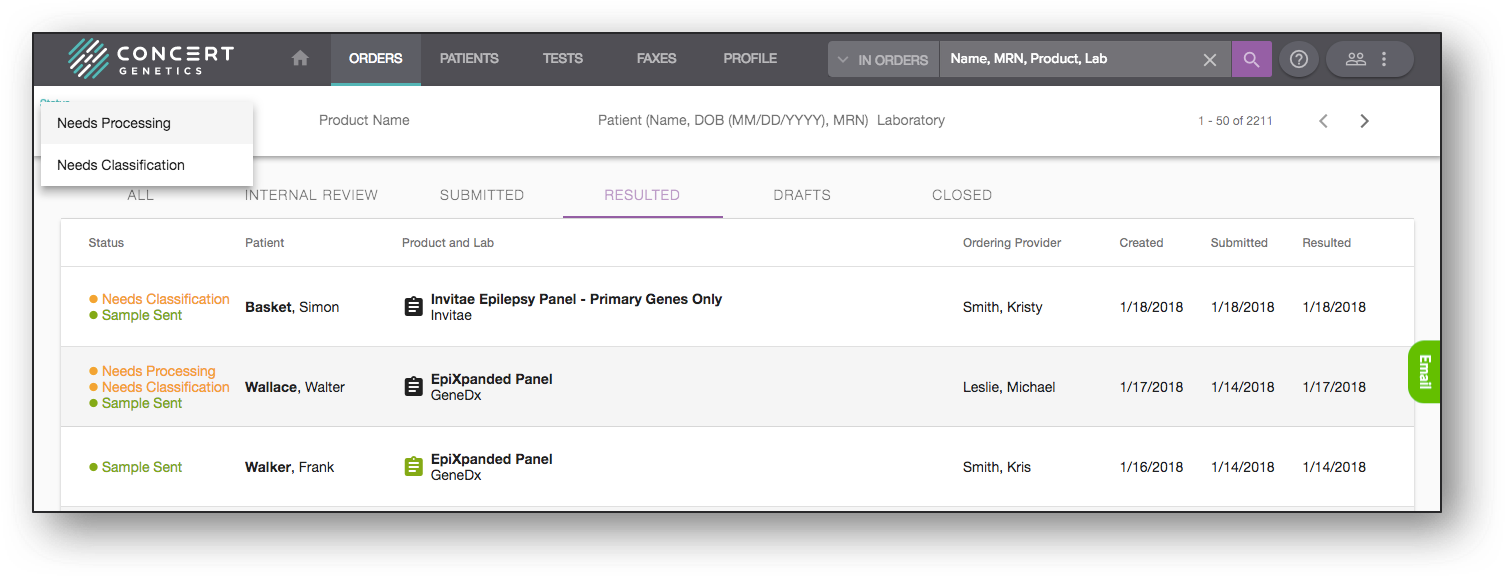Click green clipboard icon in Walker row
Viewport: 1507px width, 578px height.
[413, 467]
